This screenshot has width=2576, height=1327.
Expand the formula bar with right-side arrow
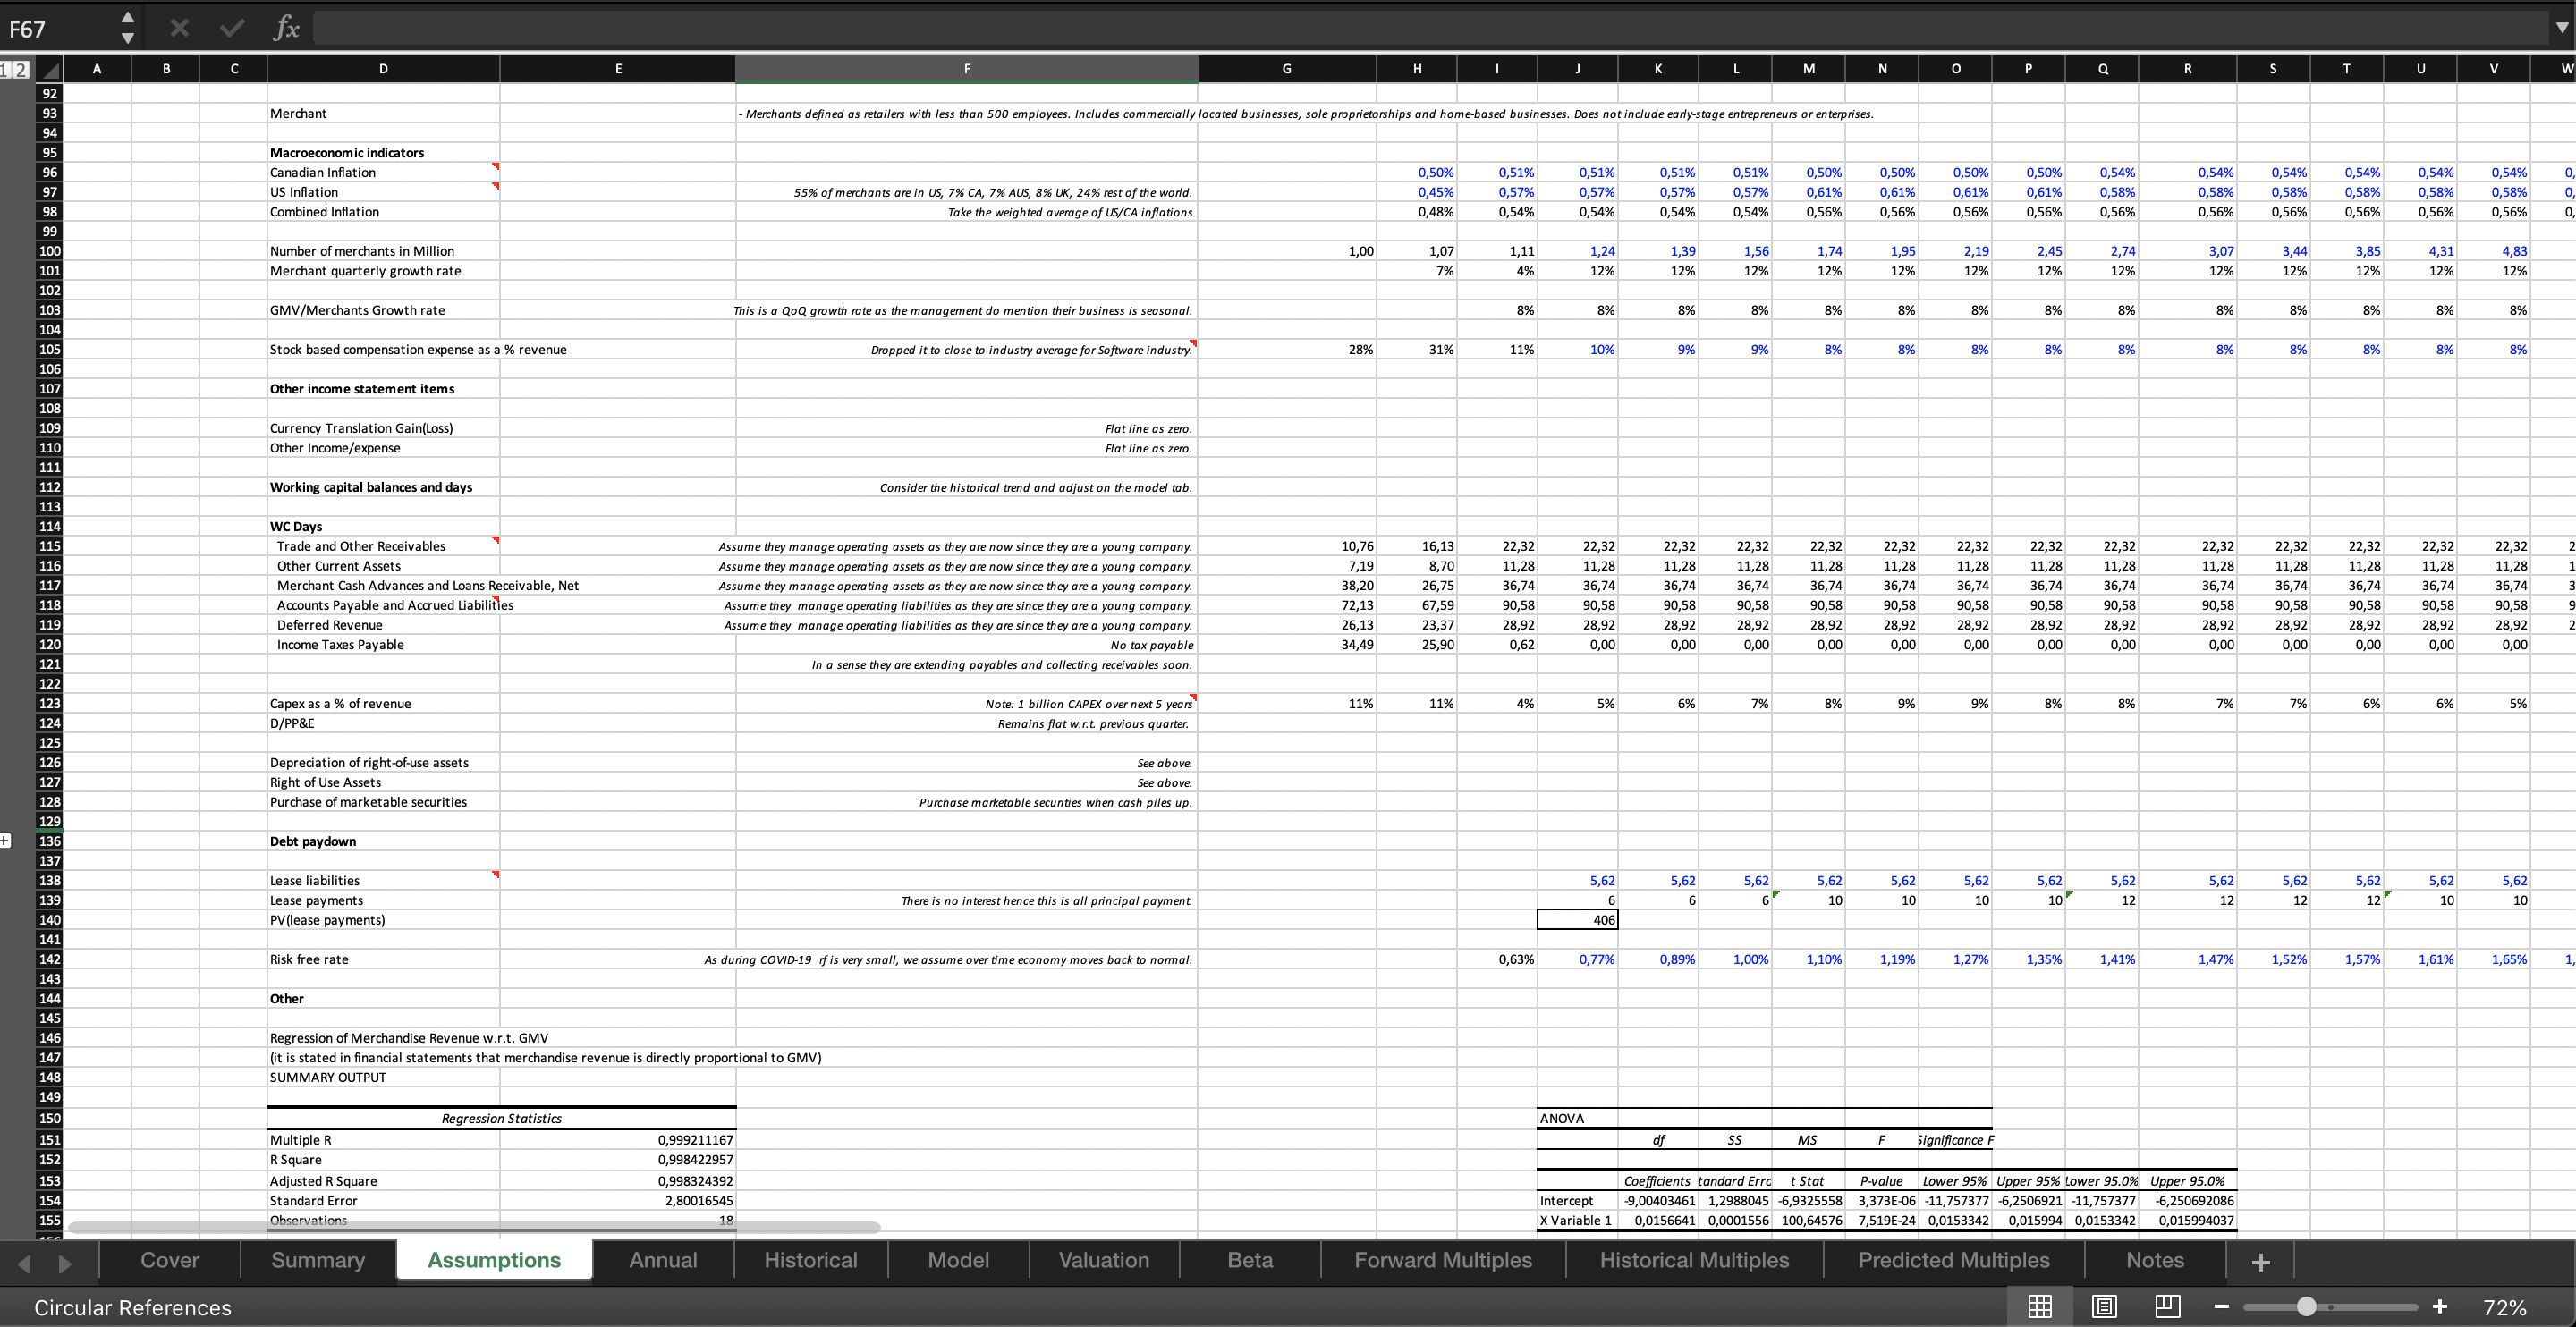coord(2561,28)
